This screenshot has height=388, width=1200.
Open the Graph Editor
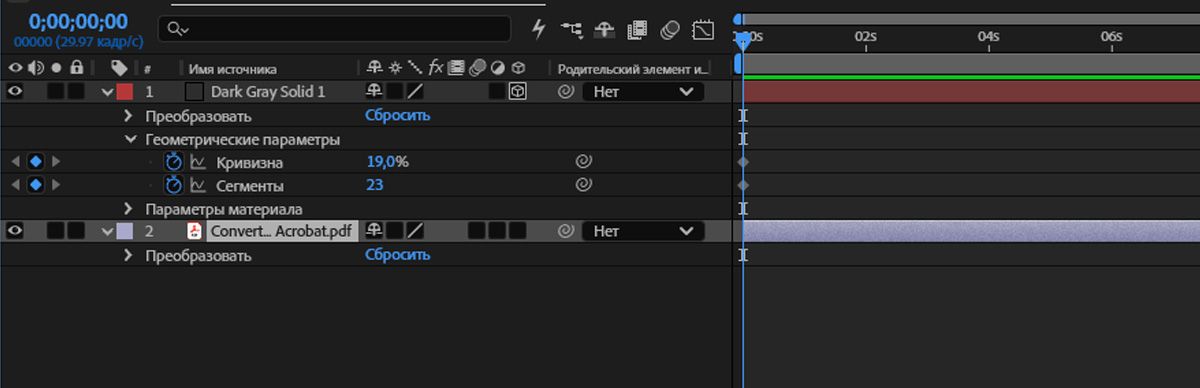[x=703, y=30]
